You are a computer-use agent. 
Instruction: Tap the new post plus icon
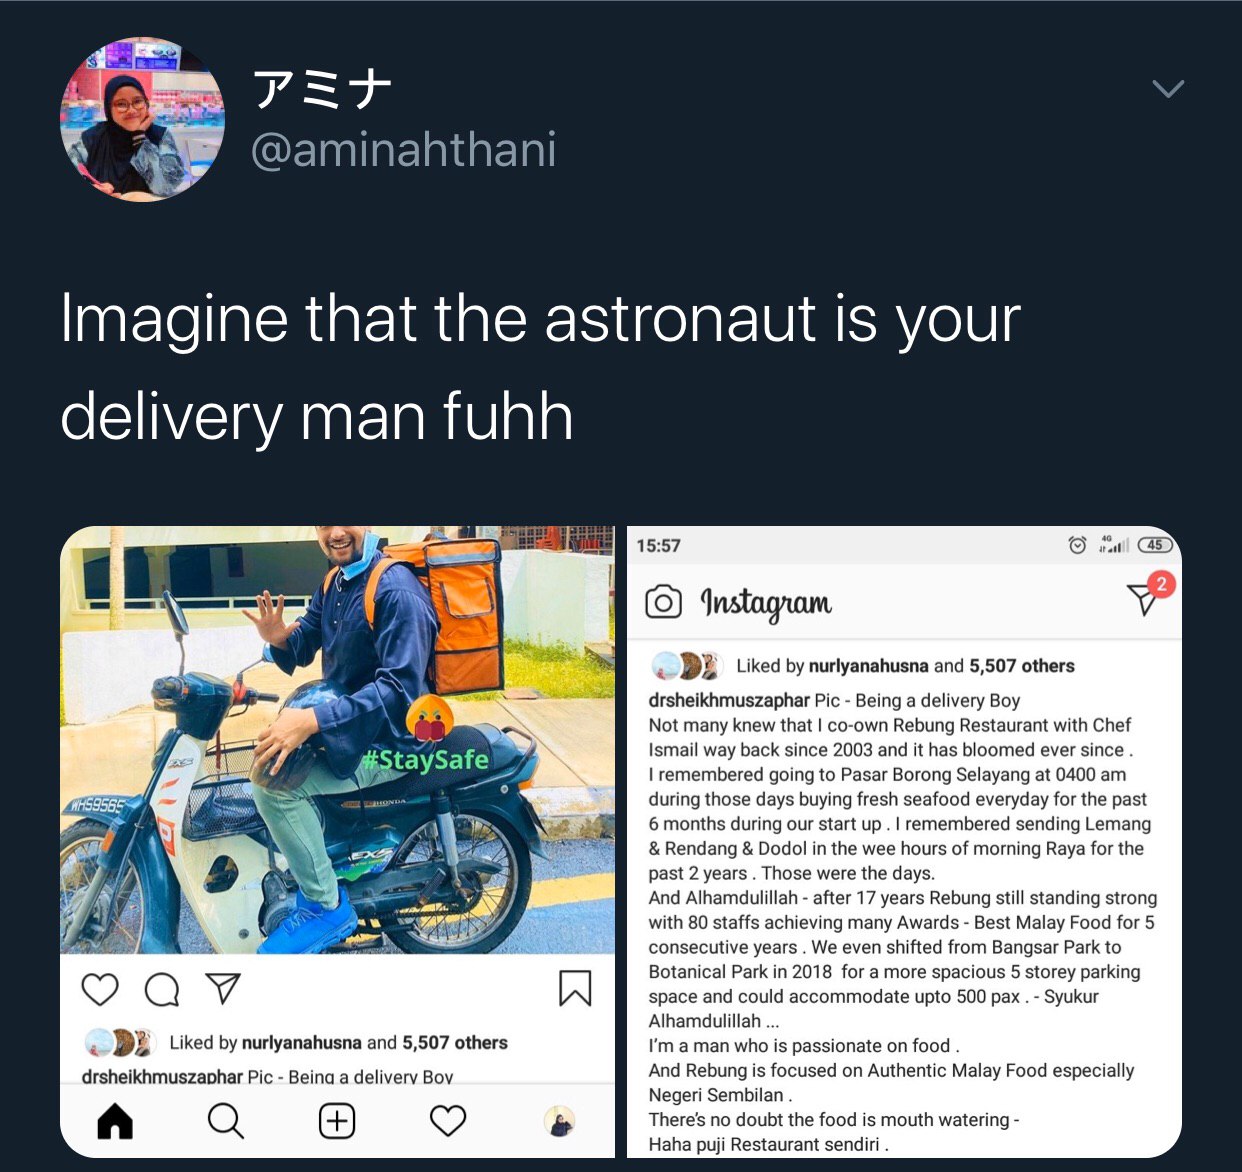[337, 1120]
